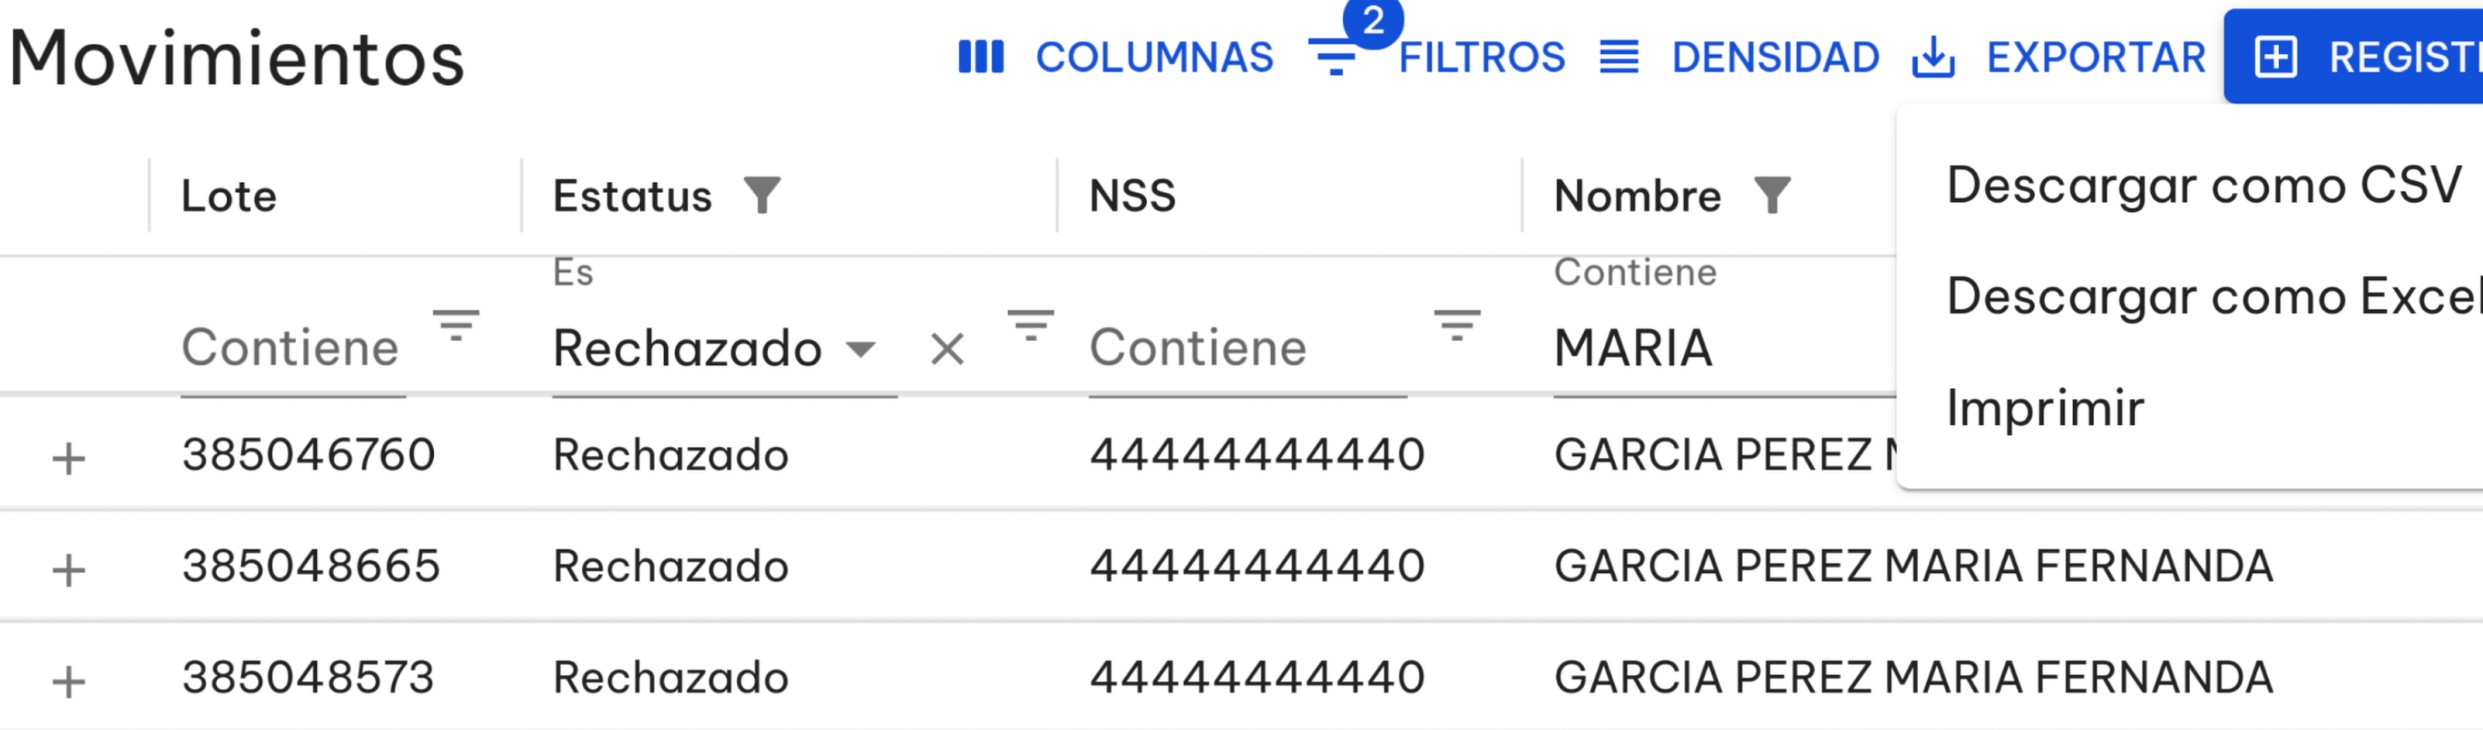2483x730 pixels.
Task: Choose Imprimir from export menu
Action: click(2045, 408)
